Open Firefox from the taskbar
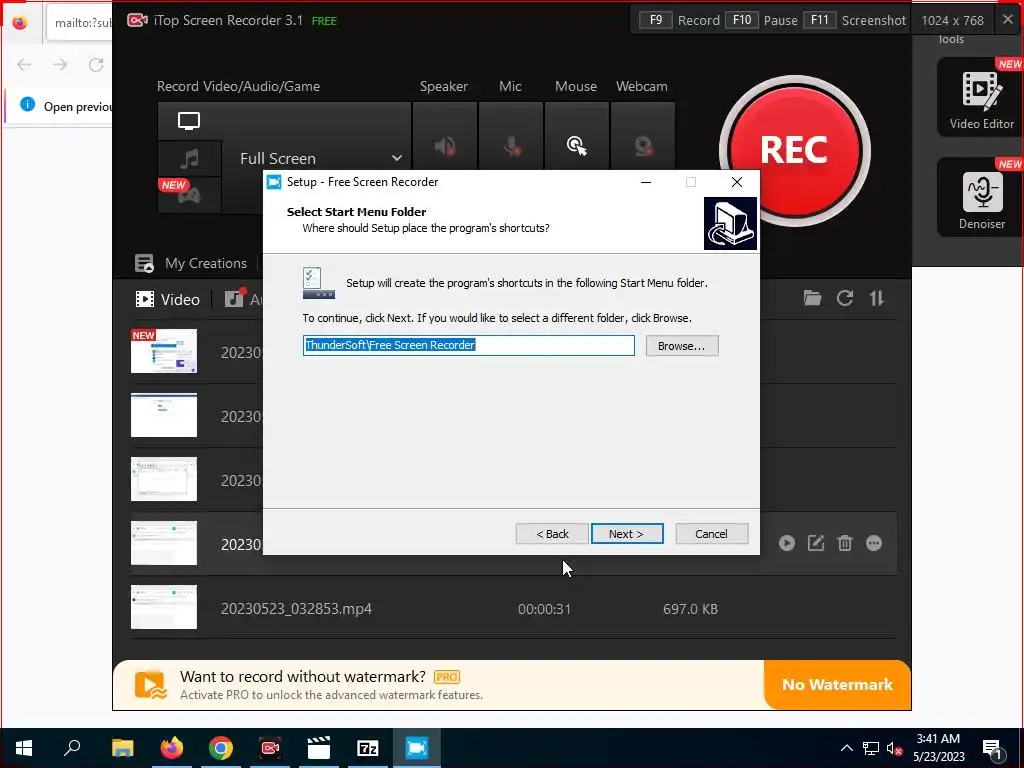 point(172,748)
